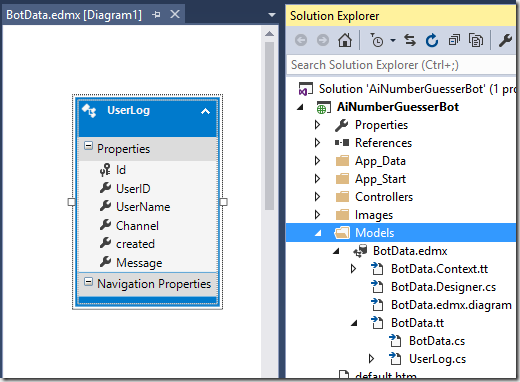
Task: Click Sync with Active Document icon
Action: tap(410, 40)
